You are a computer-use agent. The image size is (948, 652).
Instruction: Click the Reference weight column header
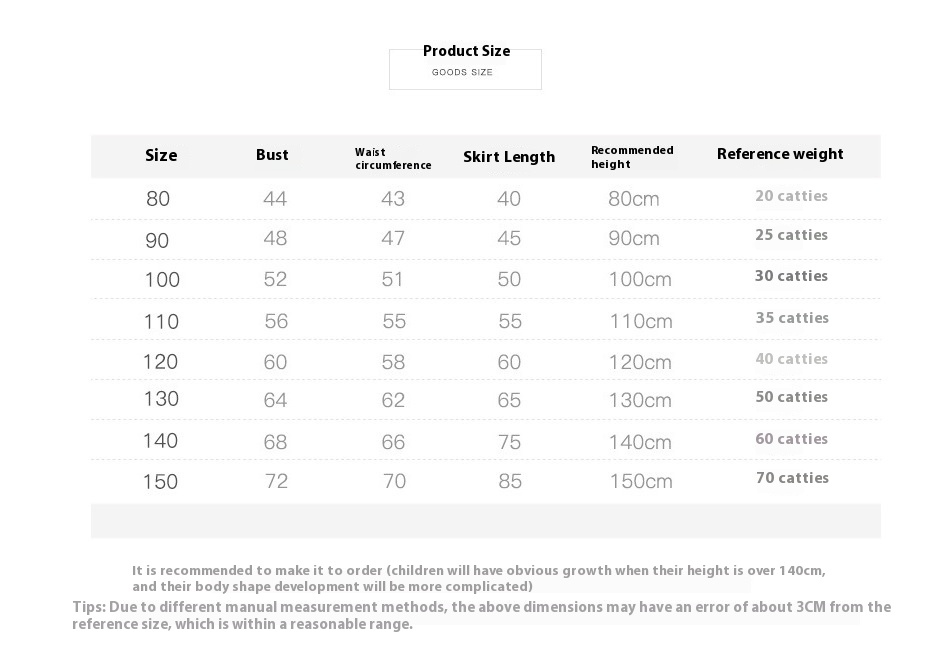[x=780, y=154]
